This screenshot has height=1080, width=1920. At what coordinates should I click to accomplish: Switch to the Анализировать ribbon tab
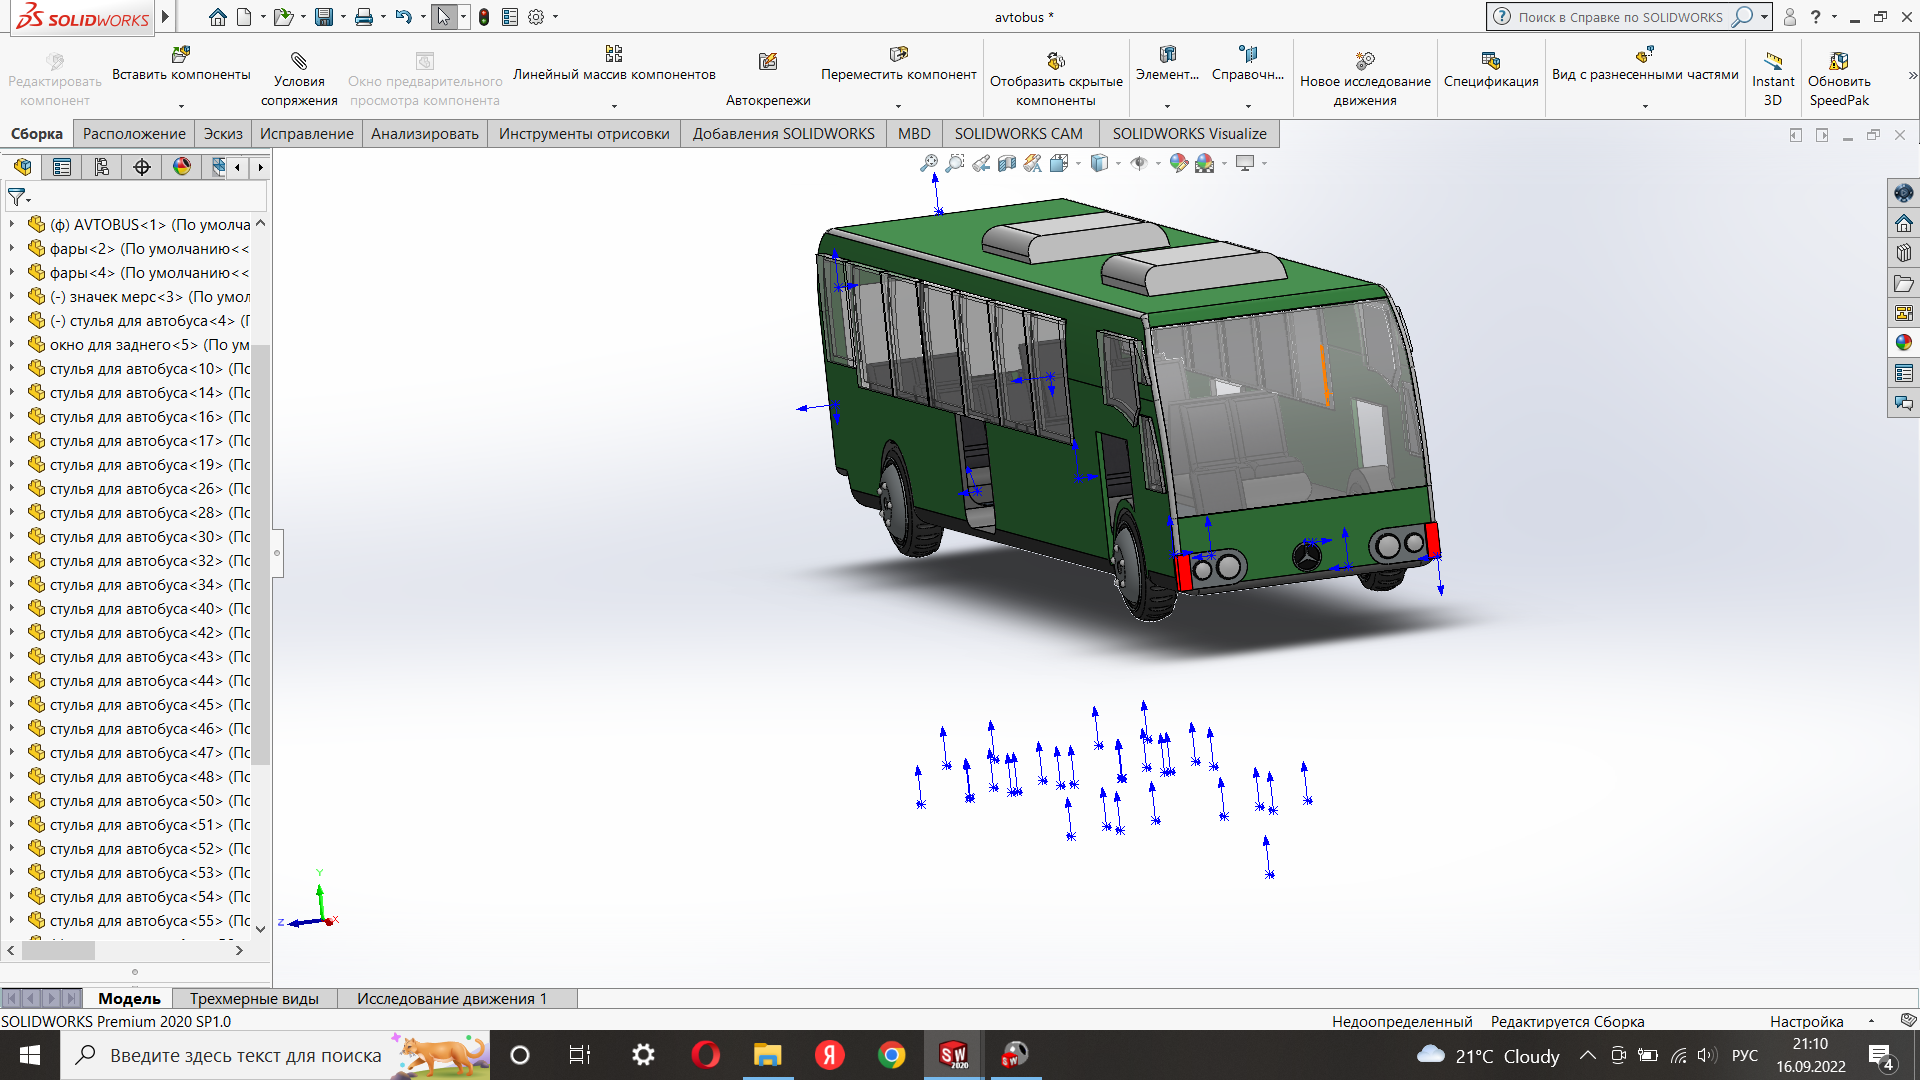click(424, 134)
